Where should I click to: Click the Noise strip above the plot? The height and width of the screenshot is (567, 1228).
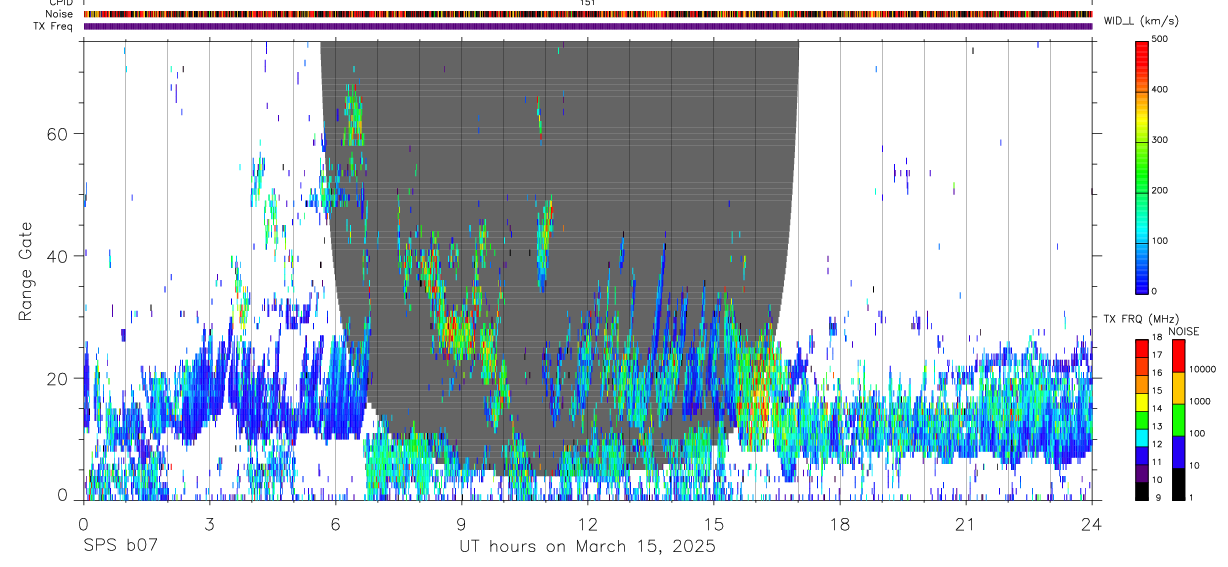click(587, 14)
